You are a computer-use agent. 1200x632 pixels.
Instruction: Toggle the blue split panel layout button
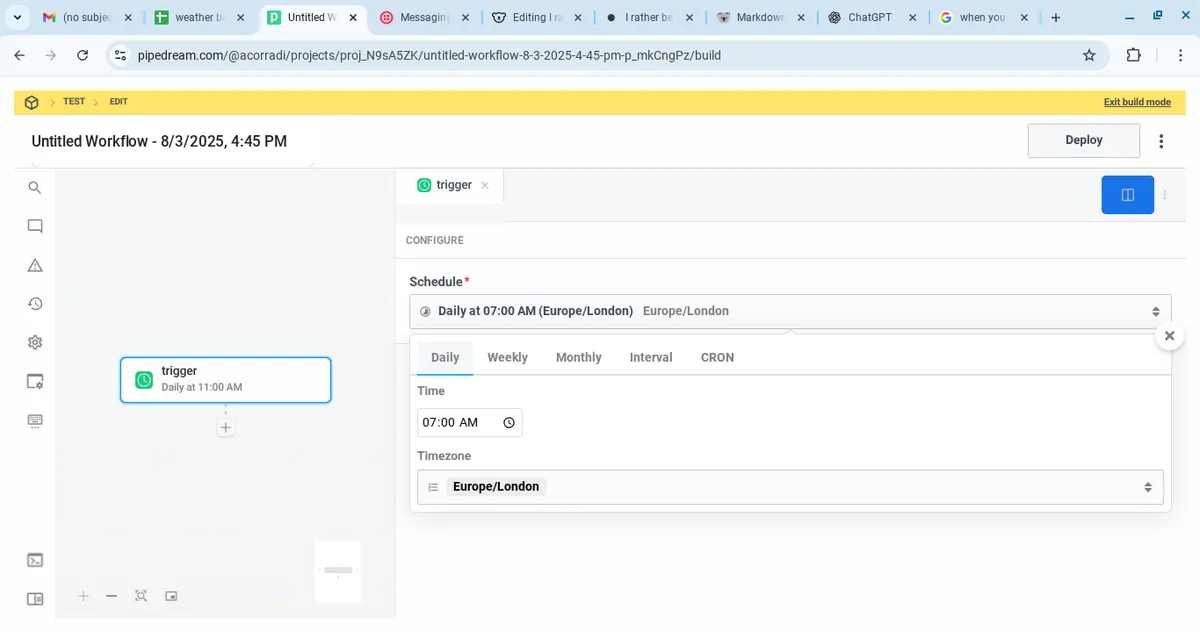(x=1127, y=195)
